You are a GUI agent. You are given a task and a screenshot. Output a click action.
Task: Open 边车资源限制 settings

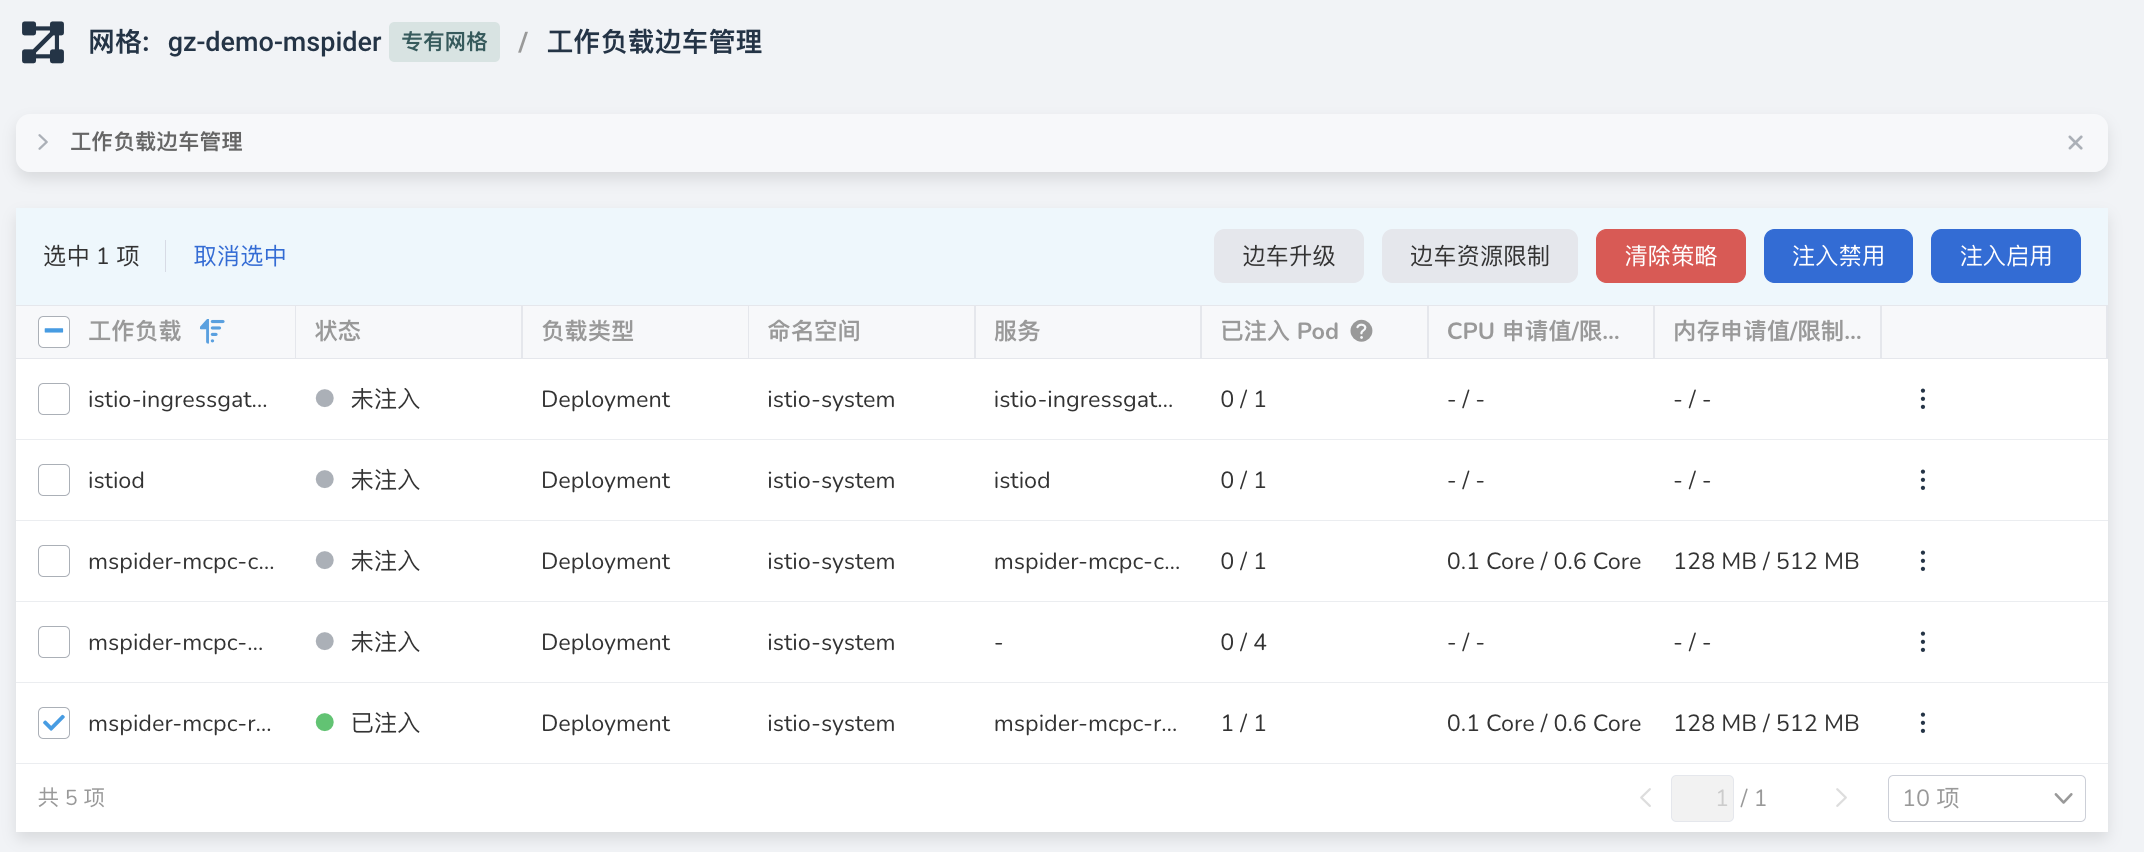click(1479, 256)
